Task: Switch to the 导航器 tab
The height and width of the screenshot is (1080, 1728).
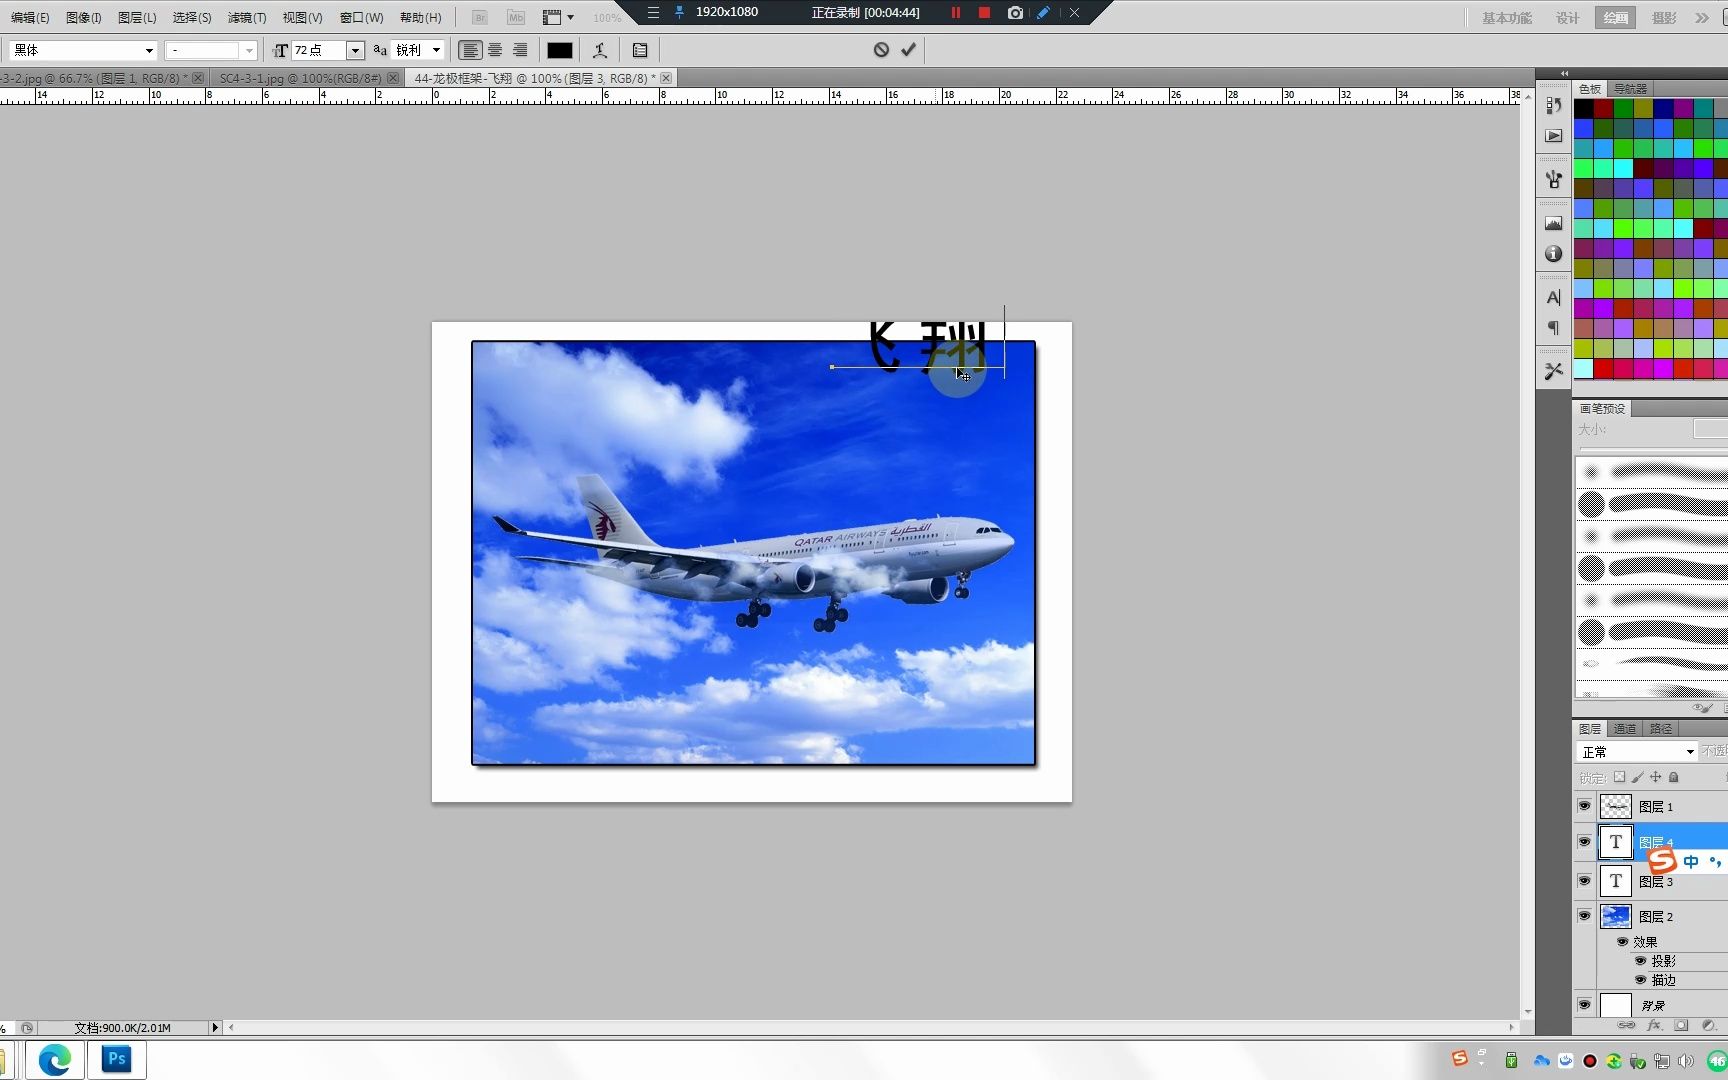Action: (x=1630, y=89)
